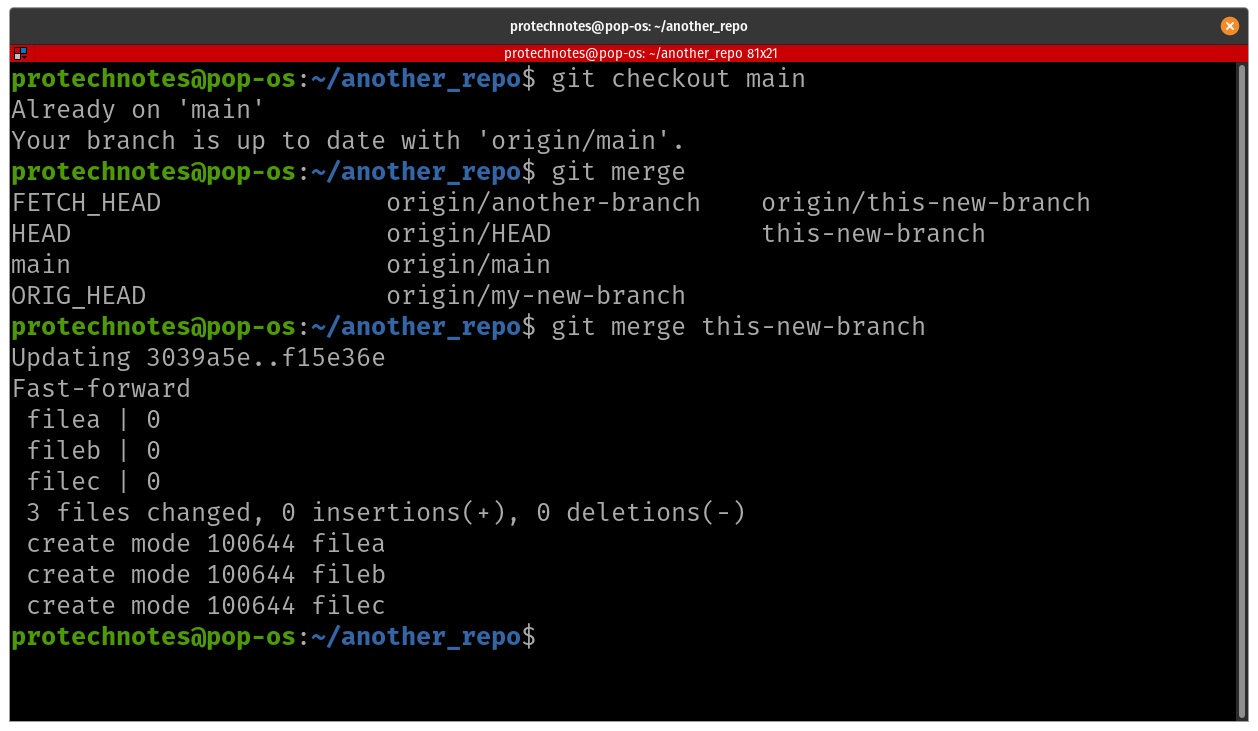Screen dimensions: 1258x731
Task: Click the 'create mode 100644 fileb' line
Action: pos(206,575)
